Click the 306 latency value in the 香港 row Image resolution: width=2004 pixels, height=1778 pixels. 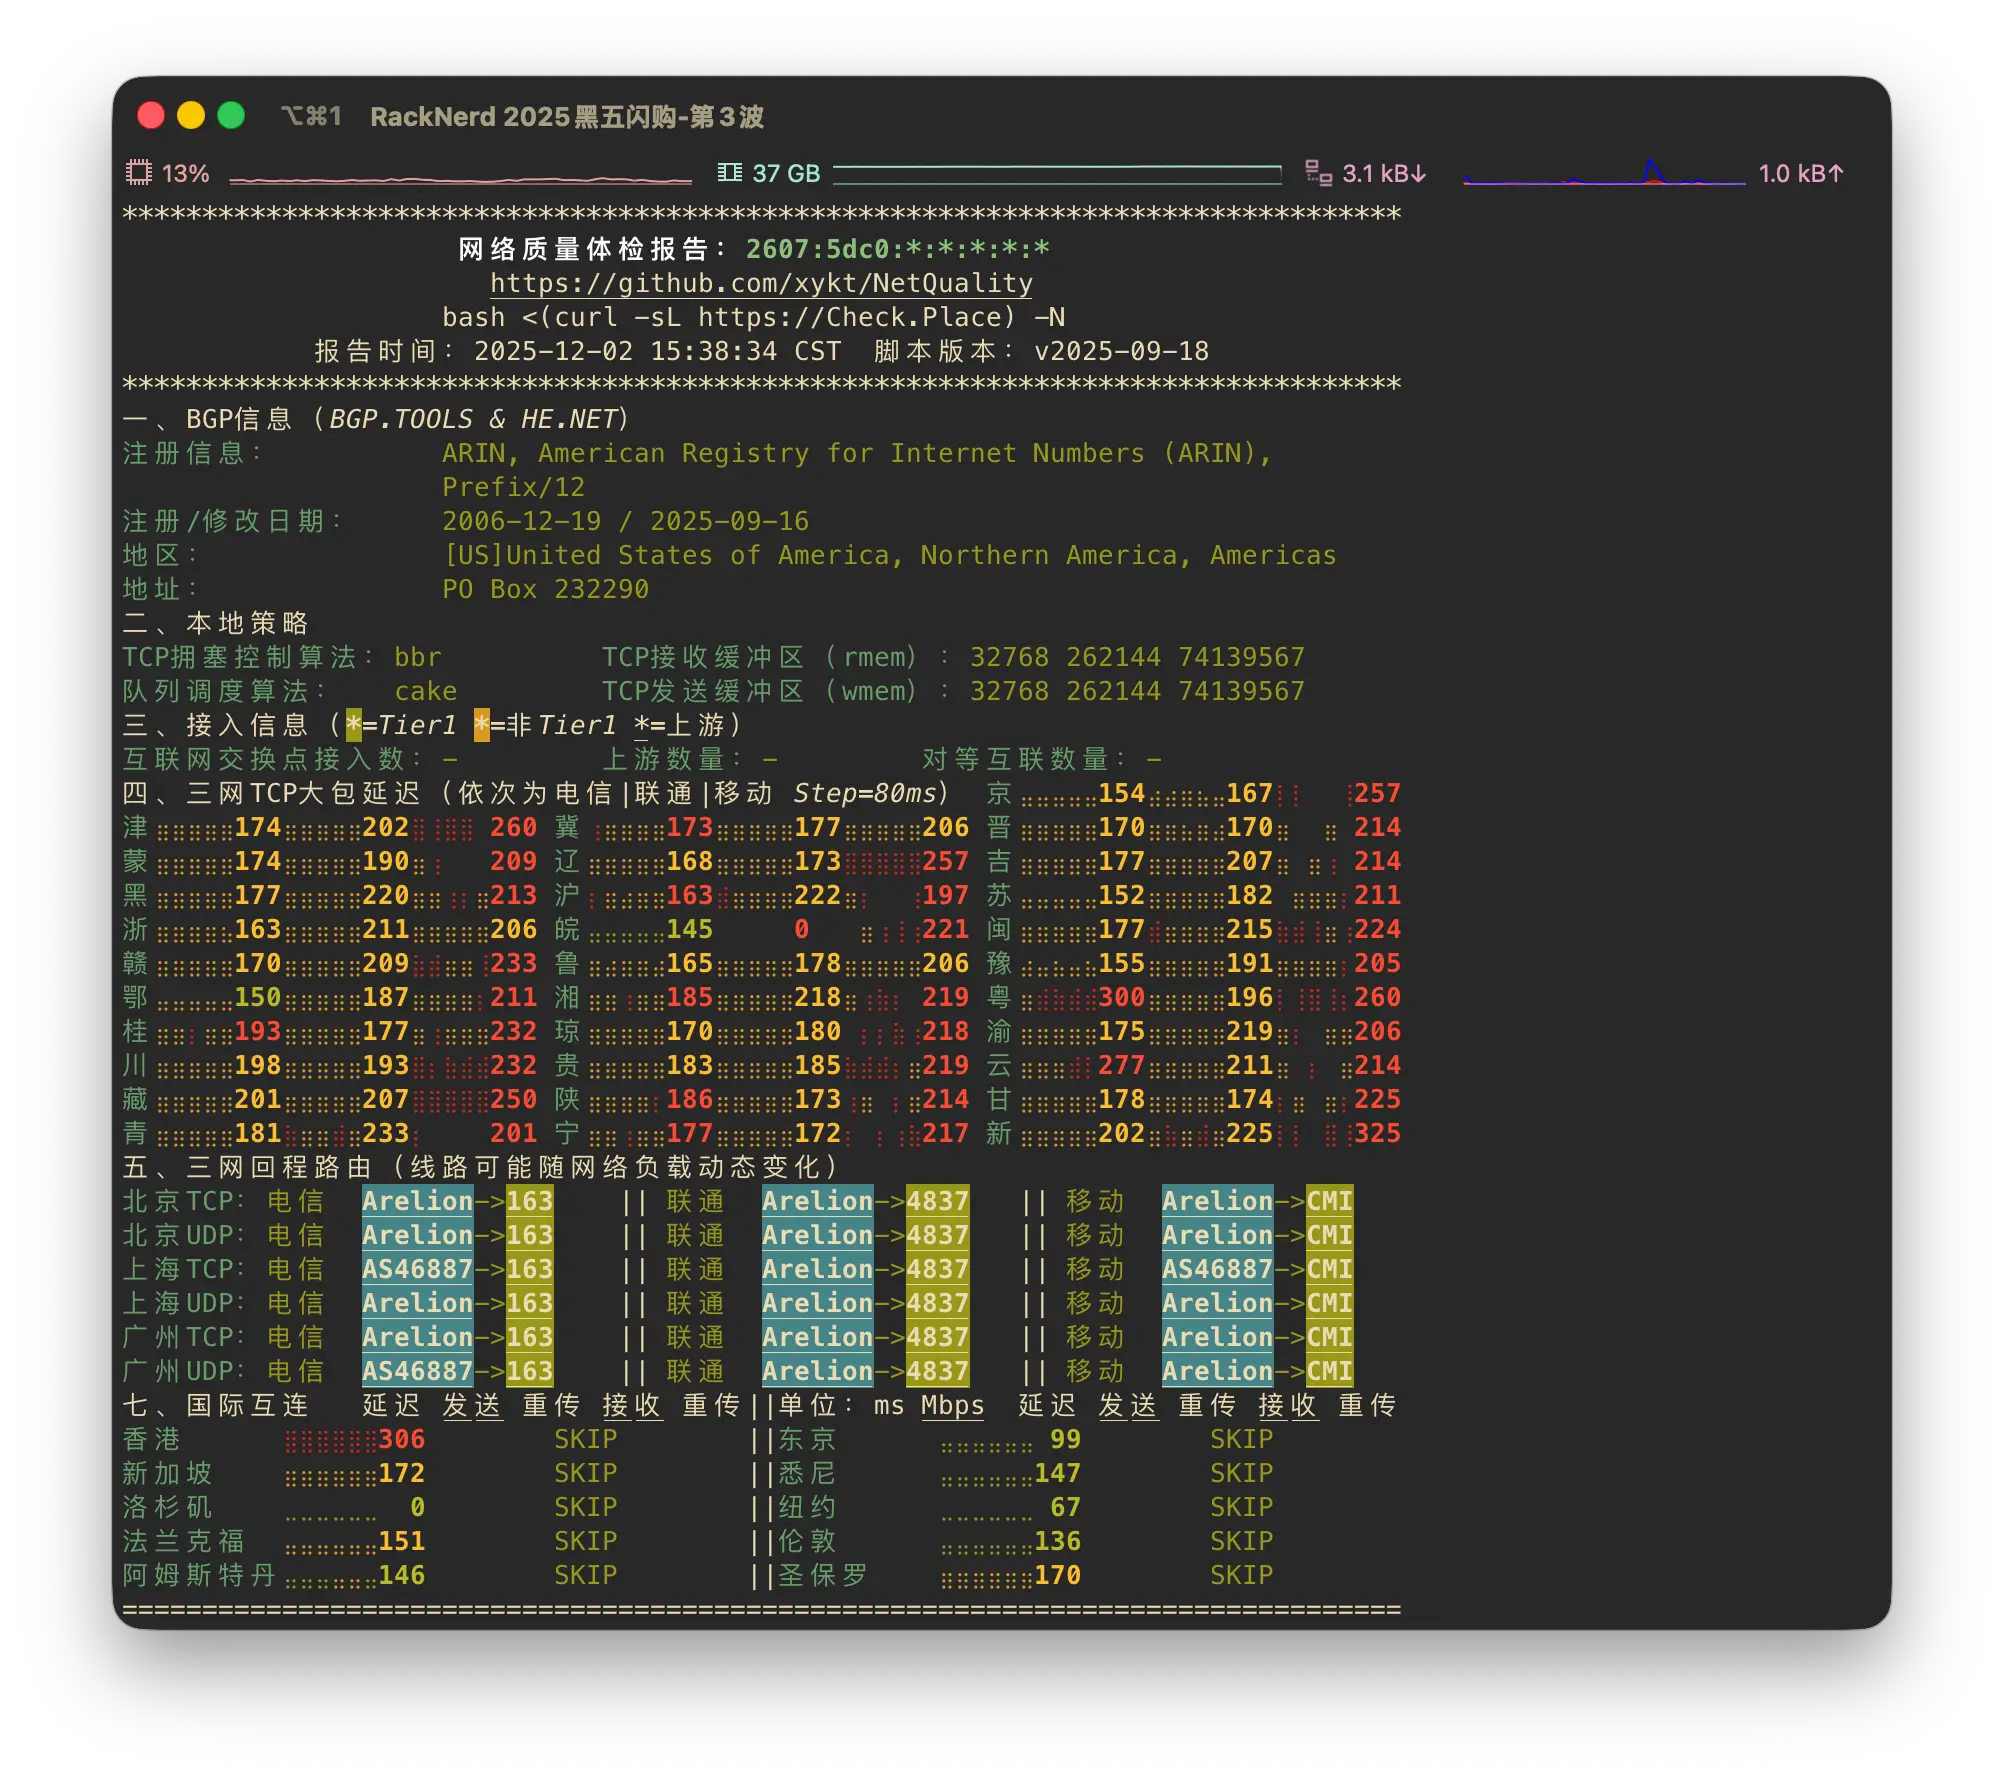click(x=402, y=1439)
